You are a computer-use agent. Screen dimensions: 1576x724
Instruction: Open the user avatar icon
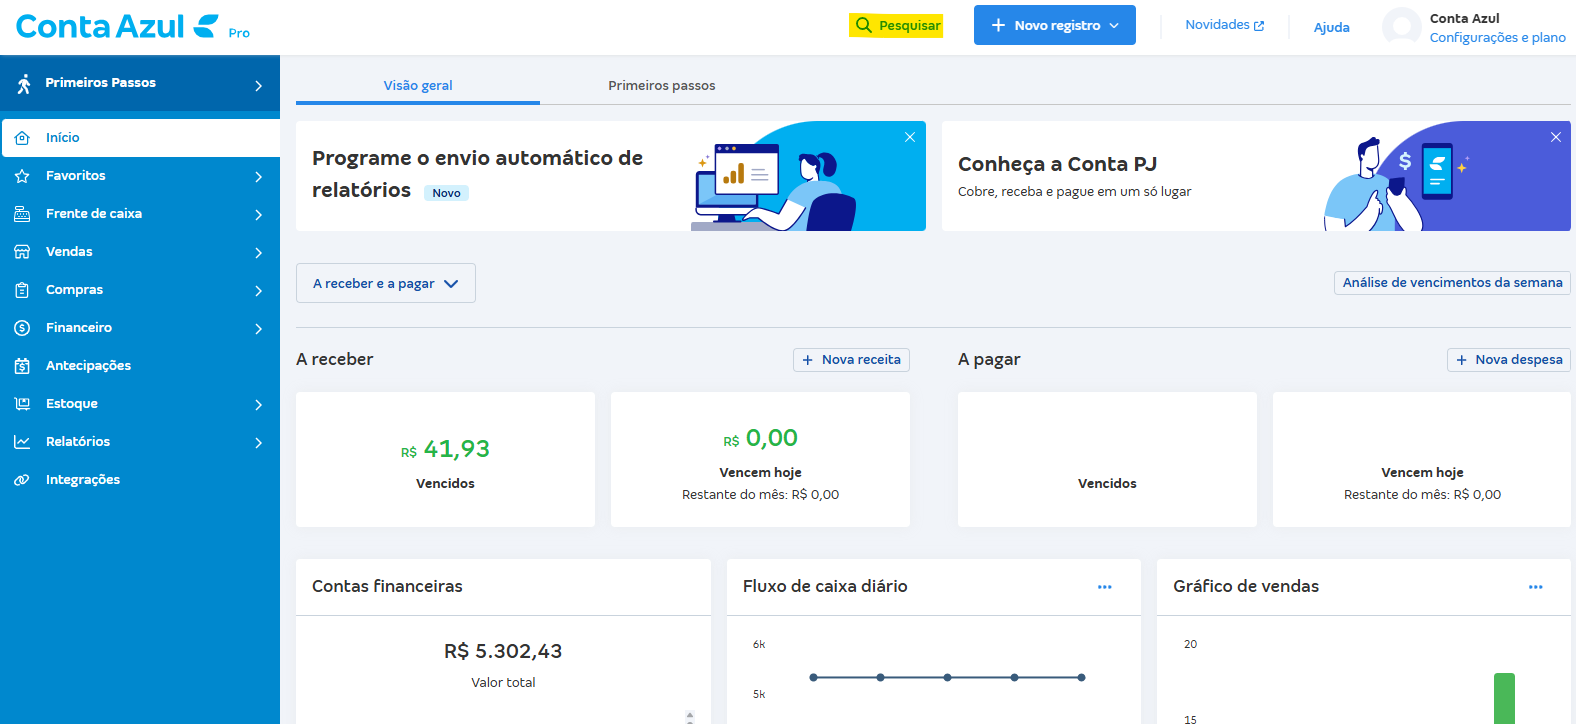(1401, 27)
